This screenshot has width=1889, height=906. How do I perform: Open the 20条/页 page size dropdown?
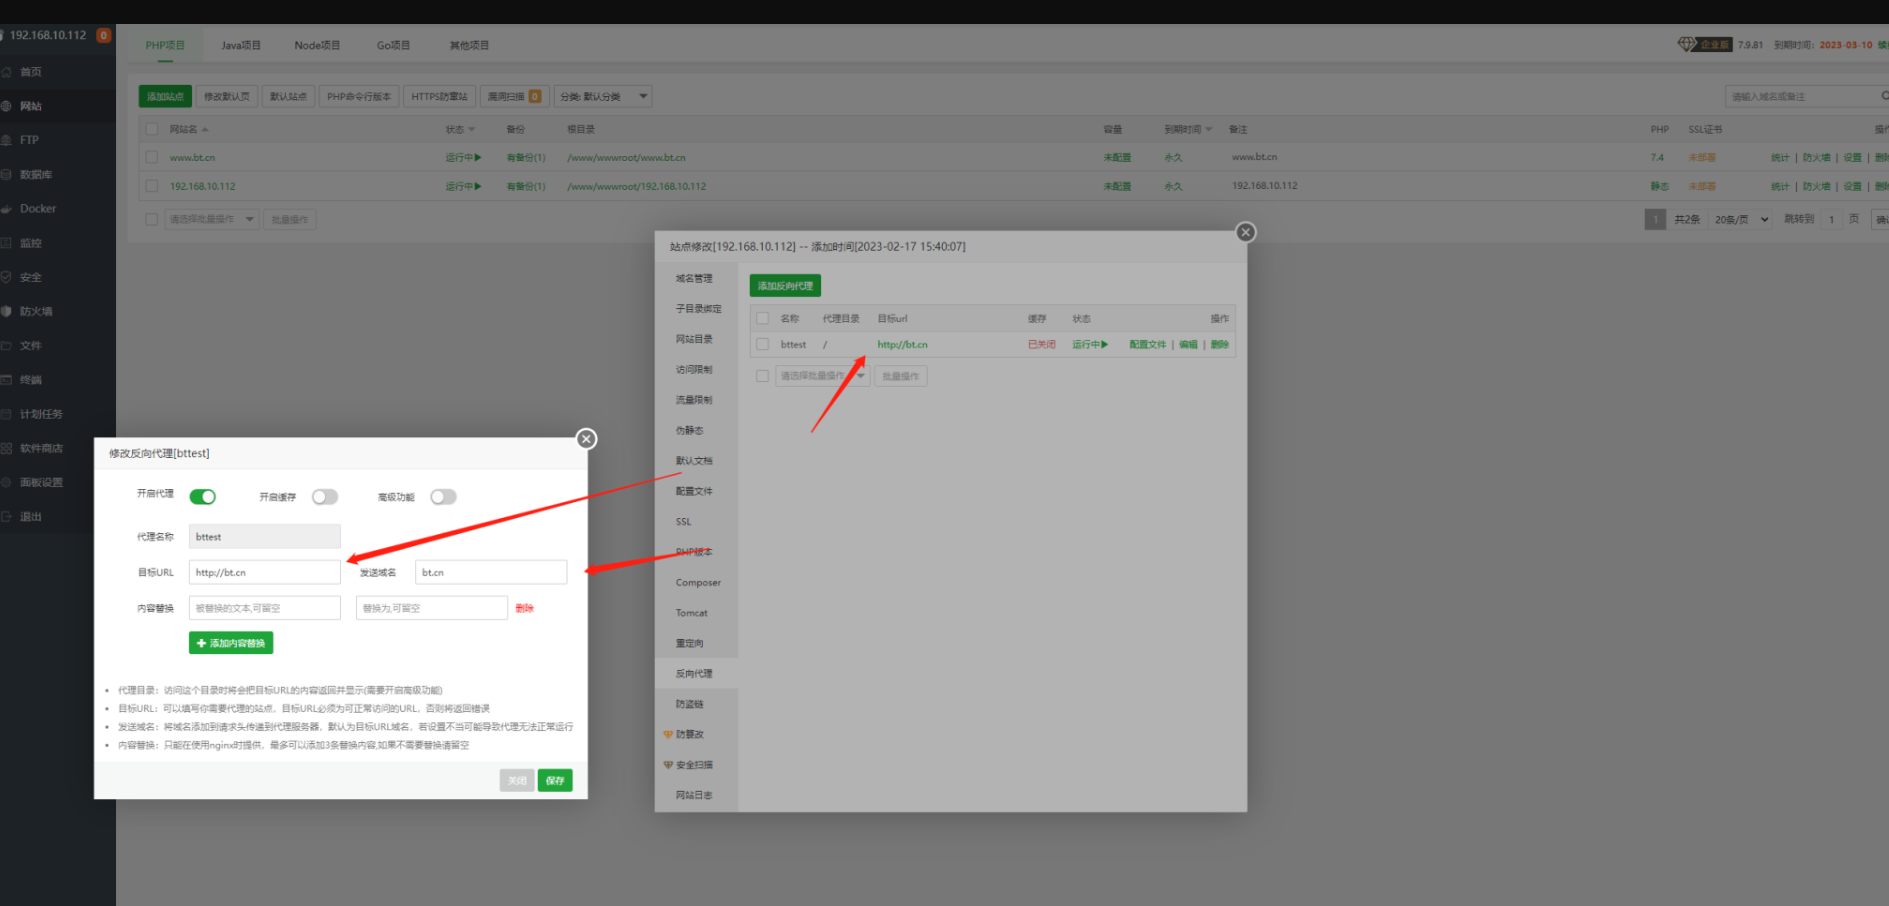tap(1741, 219)
